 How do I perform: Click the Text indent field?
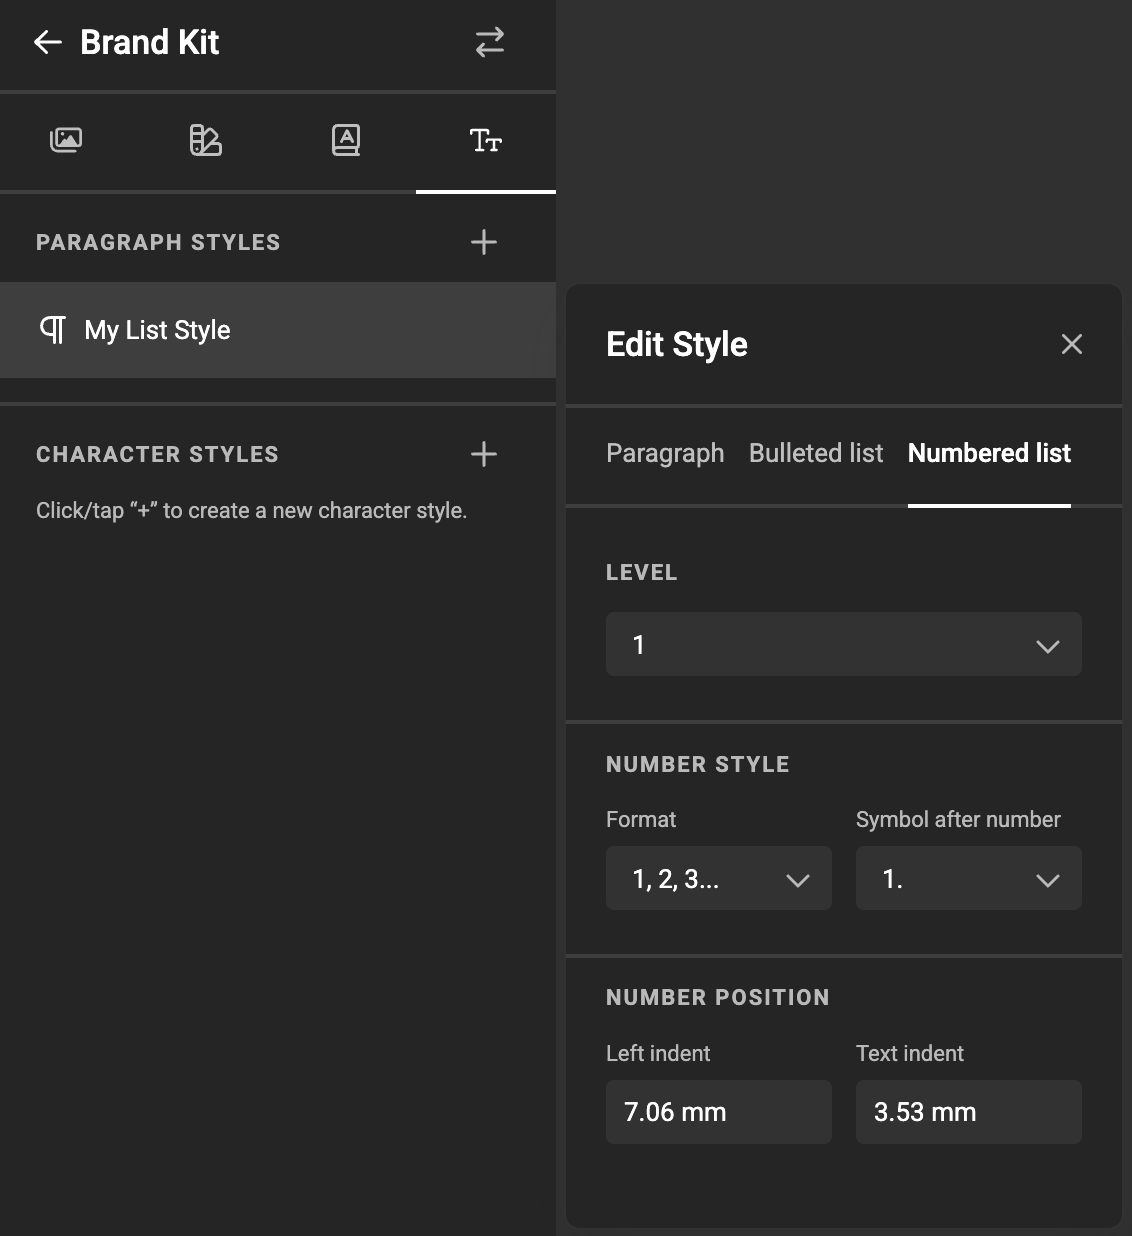tap(968, 1112)
